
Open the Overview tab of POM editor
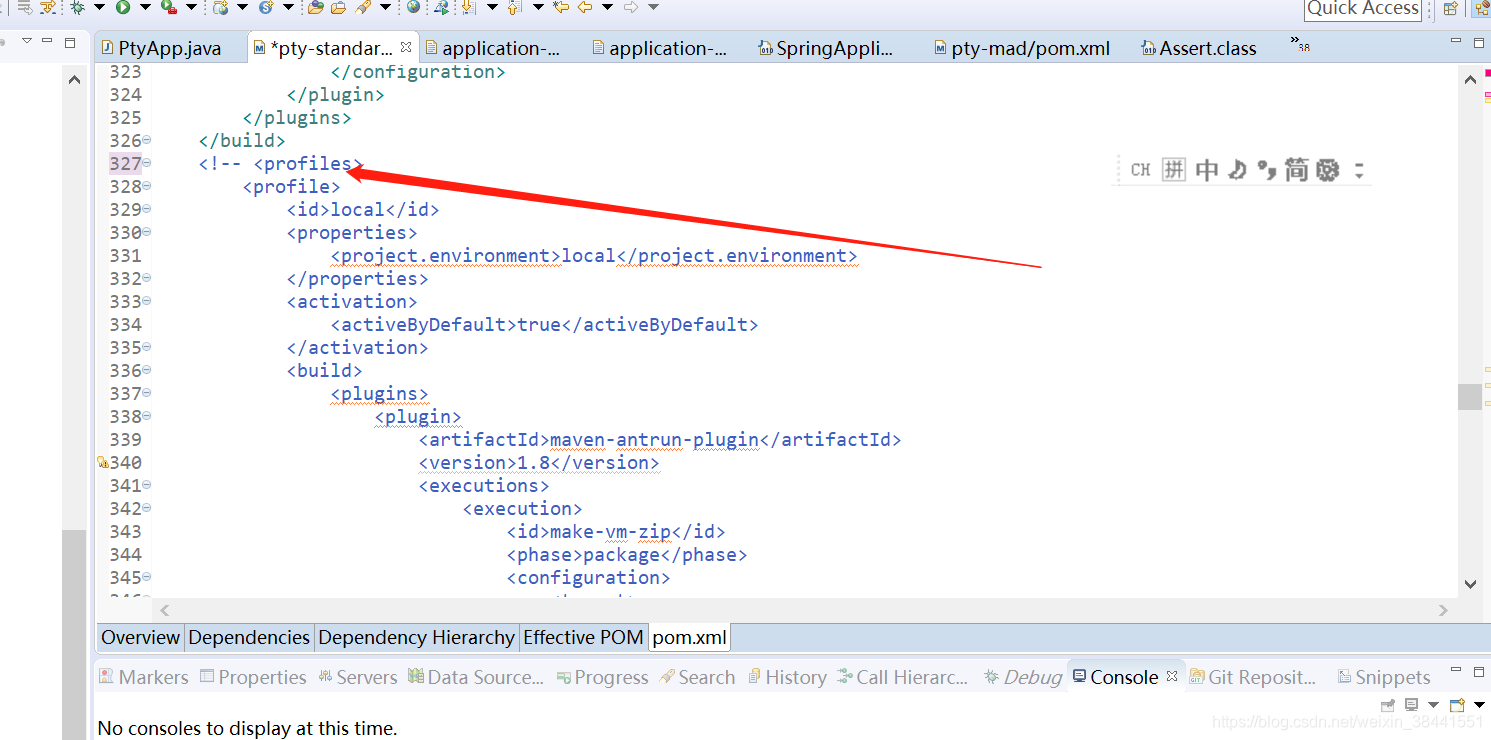point(141,637)
